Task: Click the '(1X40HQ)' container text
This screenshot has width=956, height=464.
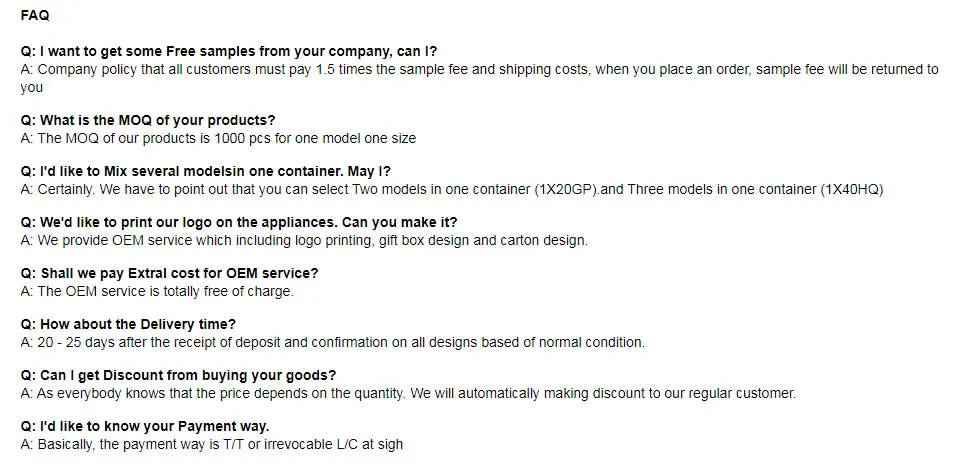Action: [x=851, y=189]
